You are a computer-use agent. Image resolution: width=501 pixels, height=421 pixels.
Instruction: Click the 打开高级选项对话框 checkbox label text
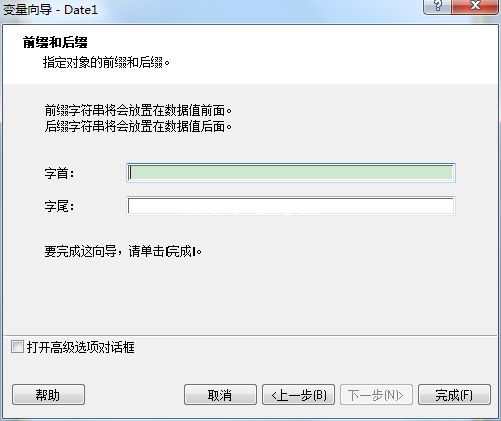pyautogui.click(x=81, y=347)
